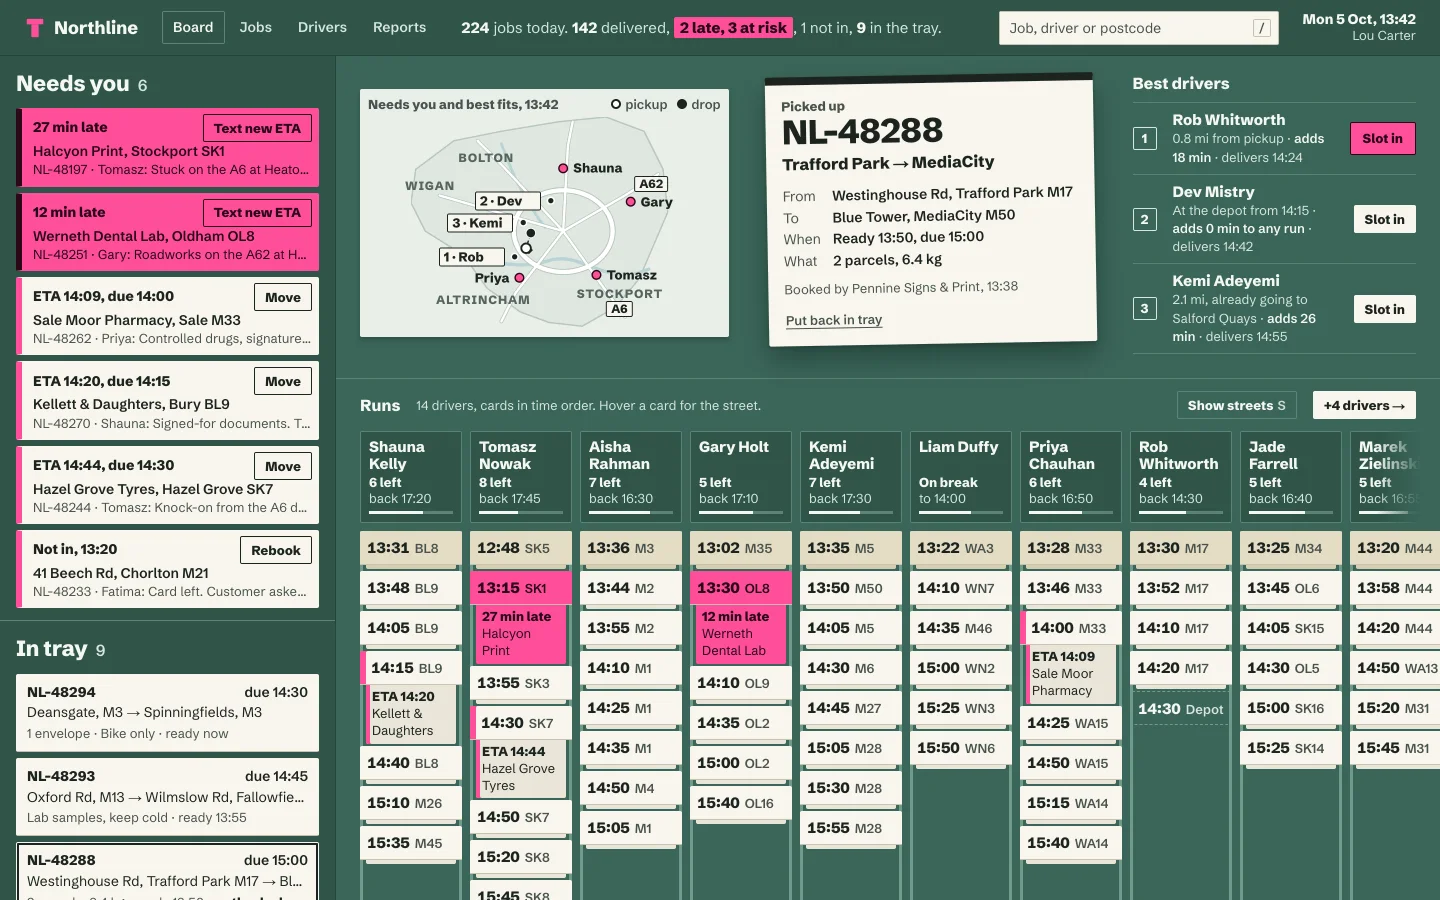The width and height of the screenshot is (1440, 900).
Task: Open the Jobs tab
Action: tap(256, 28)
